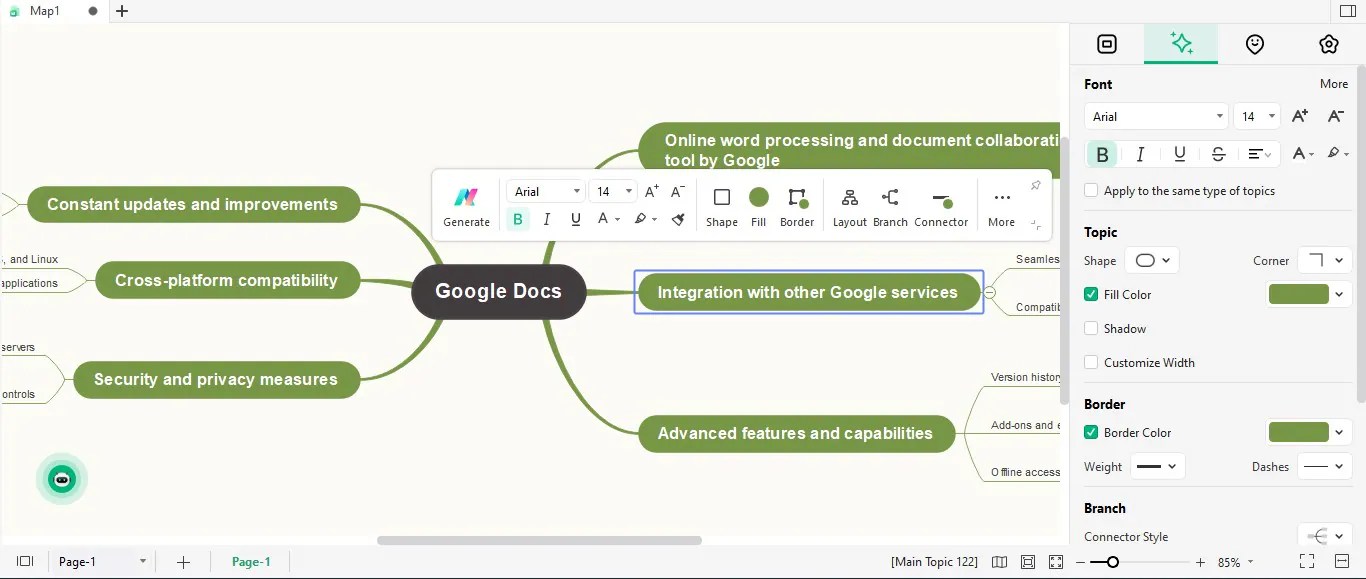This screenshot has height=579, width=1366.
Task: Open the Corner style dropdown
Action: pyautogui.click(x=1324, y=260)
